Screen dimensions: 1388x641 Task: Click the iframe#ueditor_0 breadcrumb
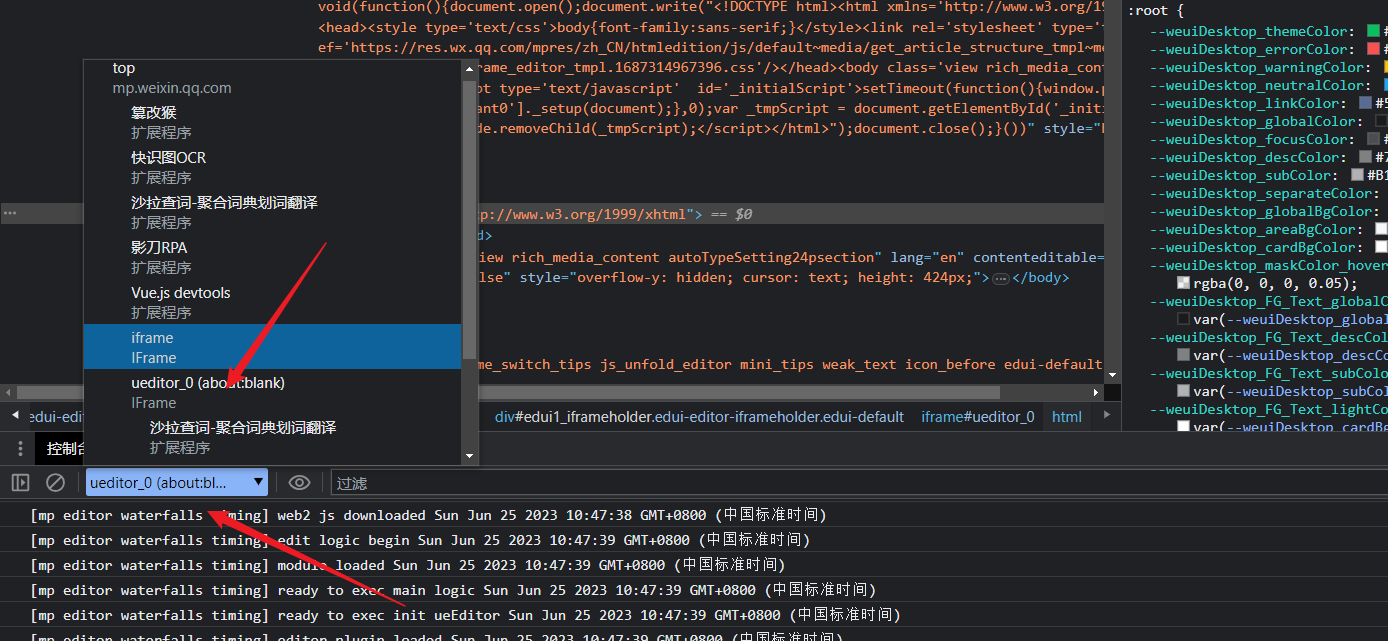pyautogui.click(x=977, y=417)
